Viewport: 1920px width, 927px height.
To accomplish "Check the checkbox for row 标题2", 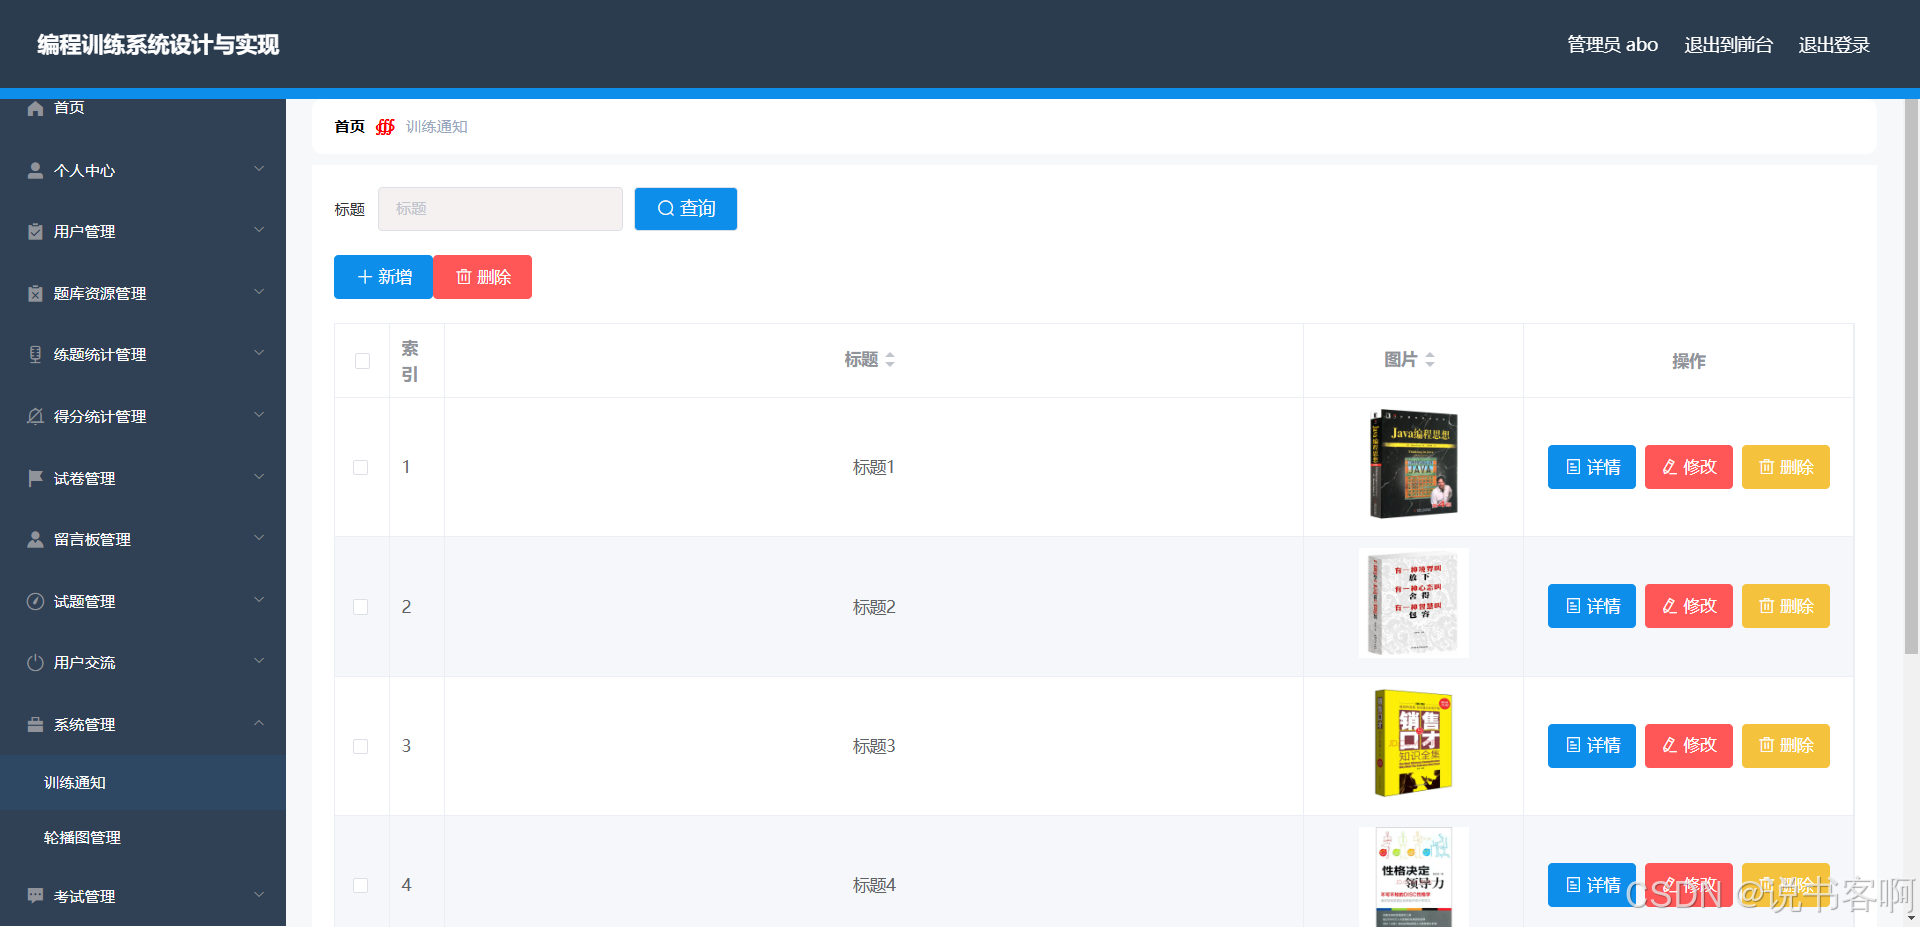I will 361,607.
